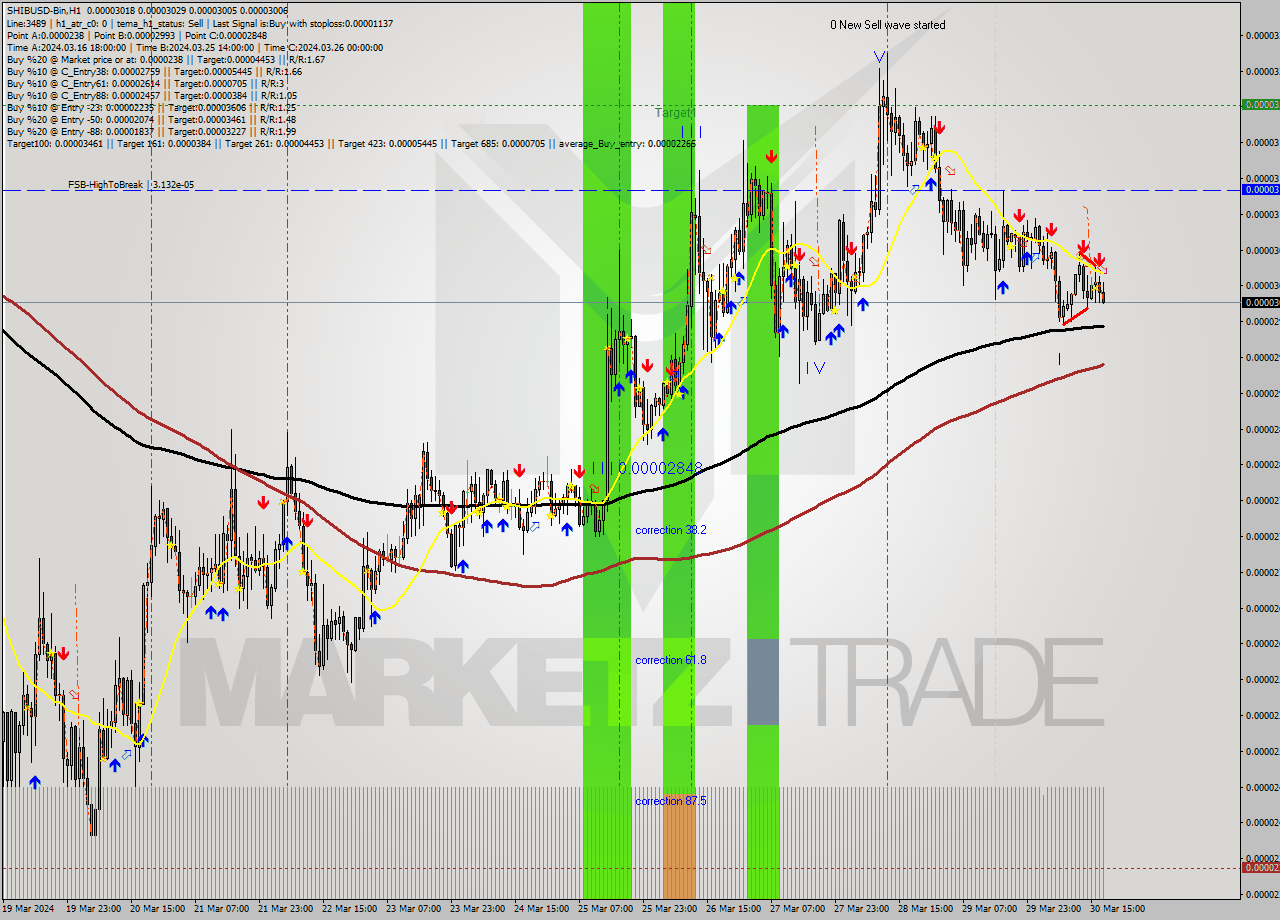Image resolution: width=1280 pixels, height=920 pixels.
Task: Click the 'Buy %10 @ Entry -23' line
Action: pos(151,107)
